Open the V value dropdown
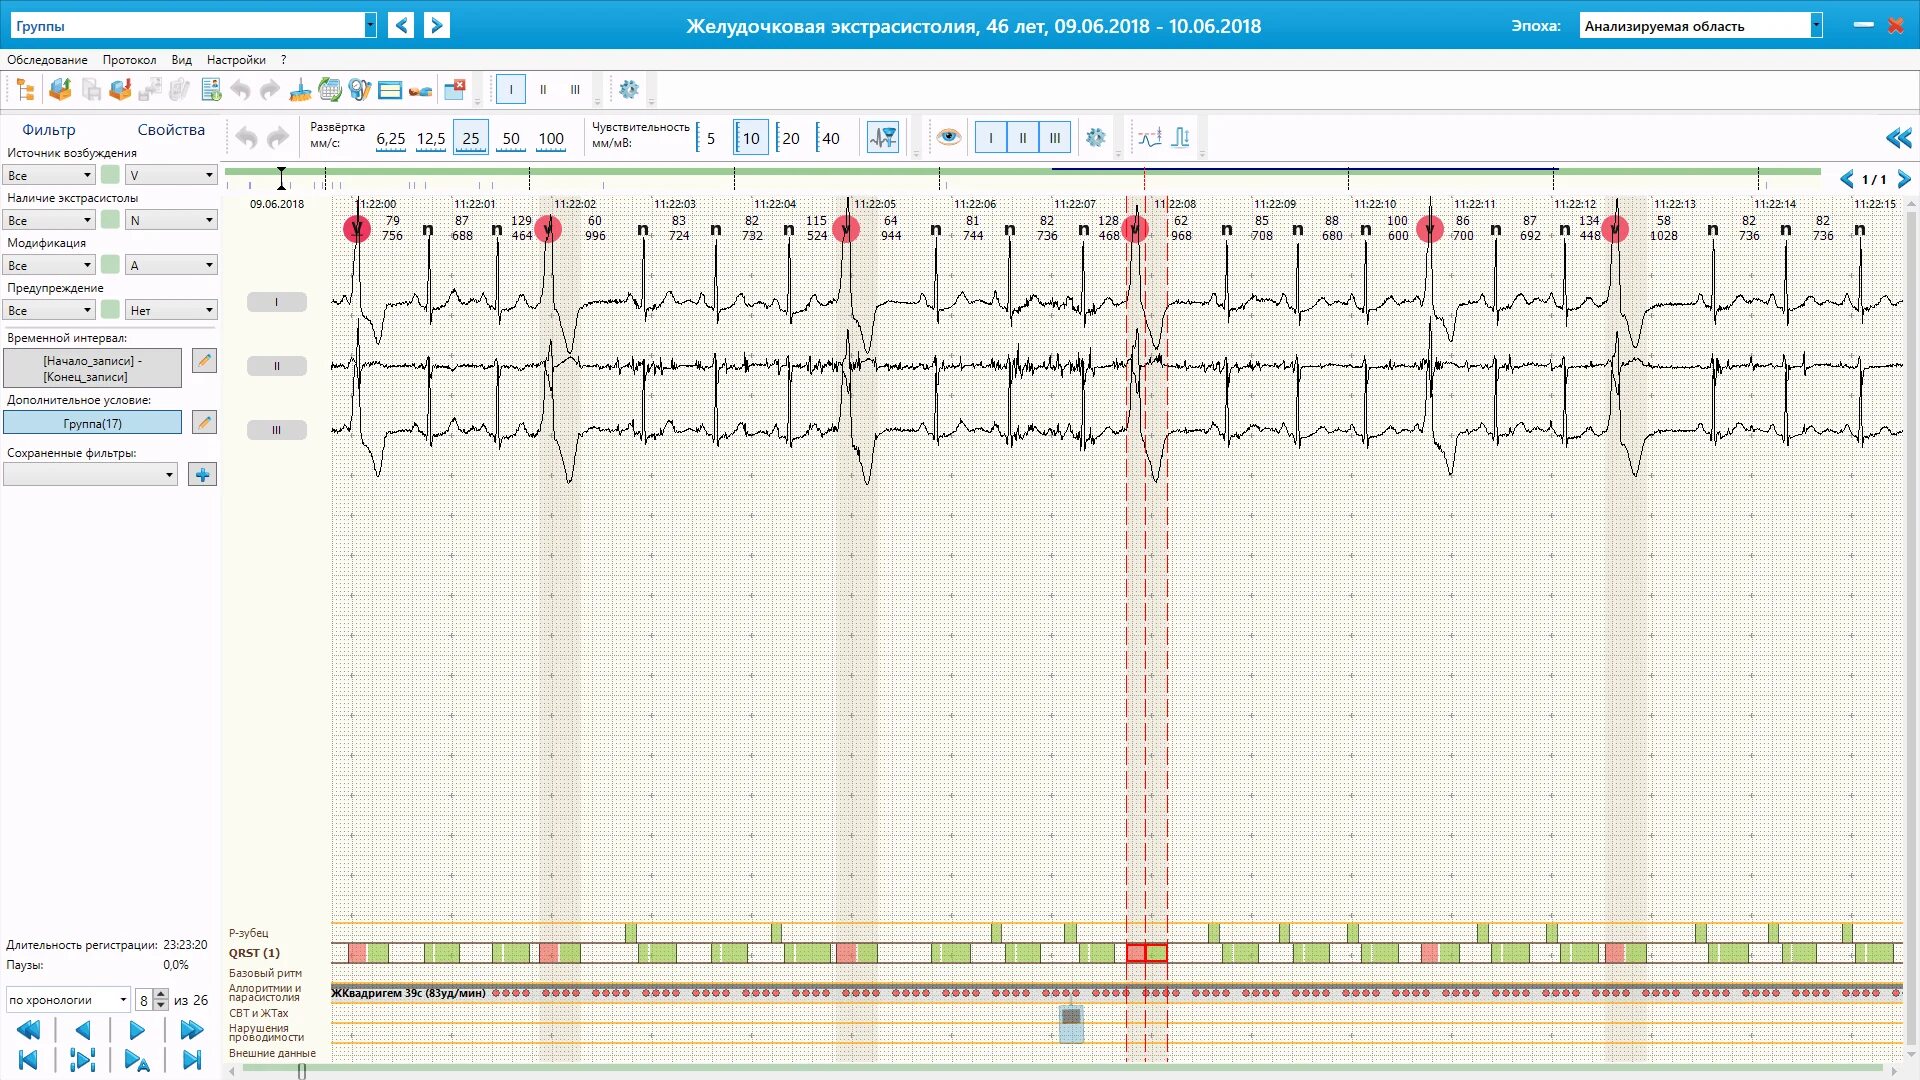This screenshot has height=1080, width=1920. pos(171,175)
